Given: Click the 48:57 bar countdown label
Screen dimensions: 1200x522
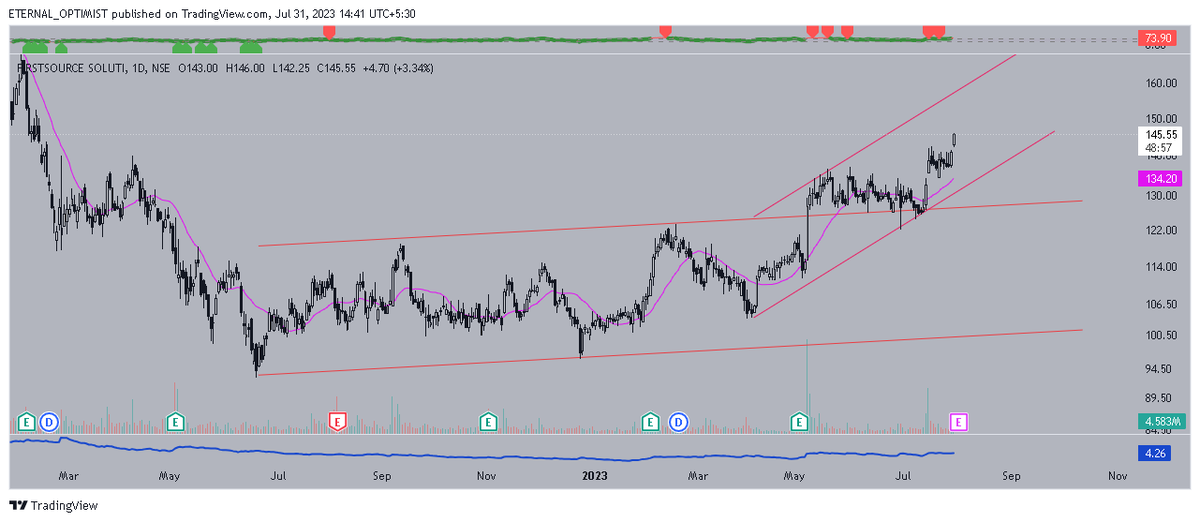Looking at the screenshot, I should (x=1158, y=147).
